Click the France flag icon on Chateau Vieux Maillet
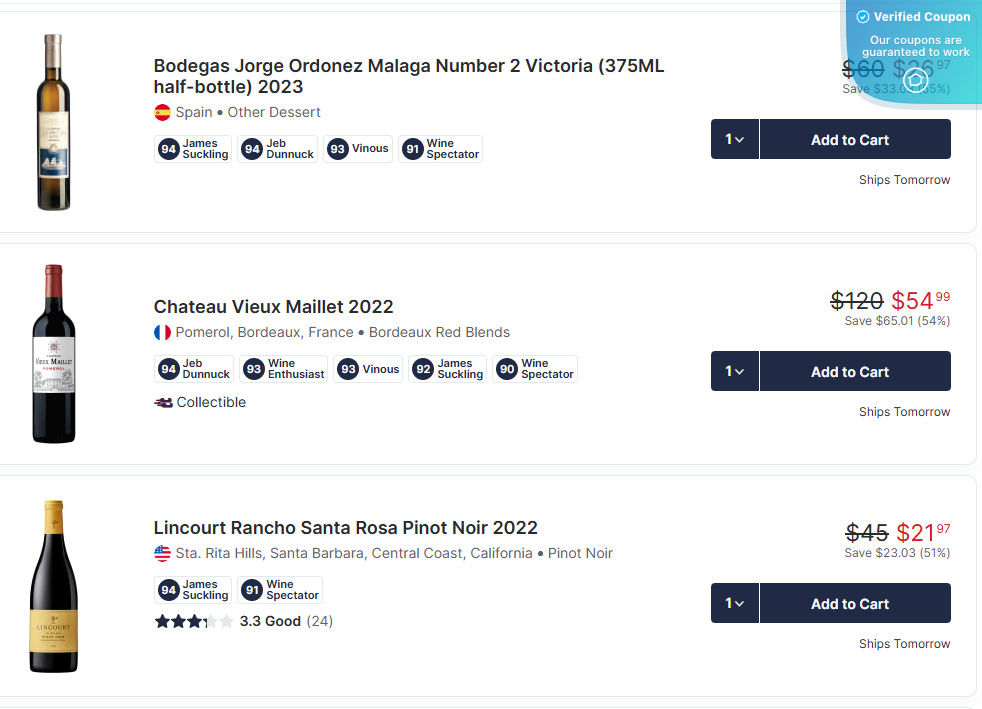982x709 pixels. 162,333
